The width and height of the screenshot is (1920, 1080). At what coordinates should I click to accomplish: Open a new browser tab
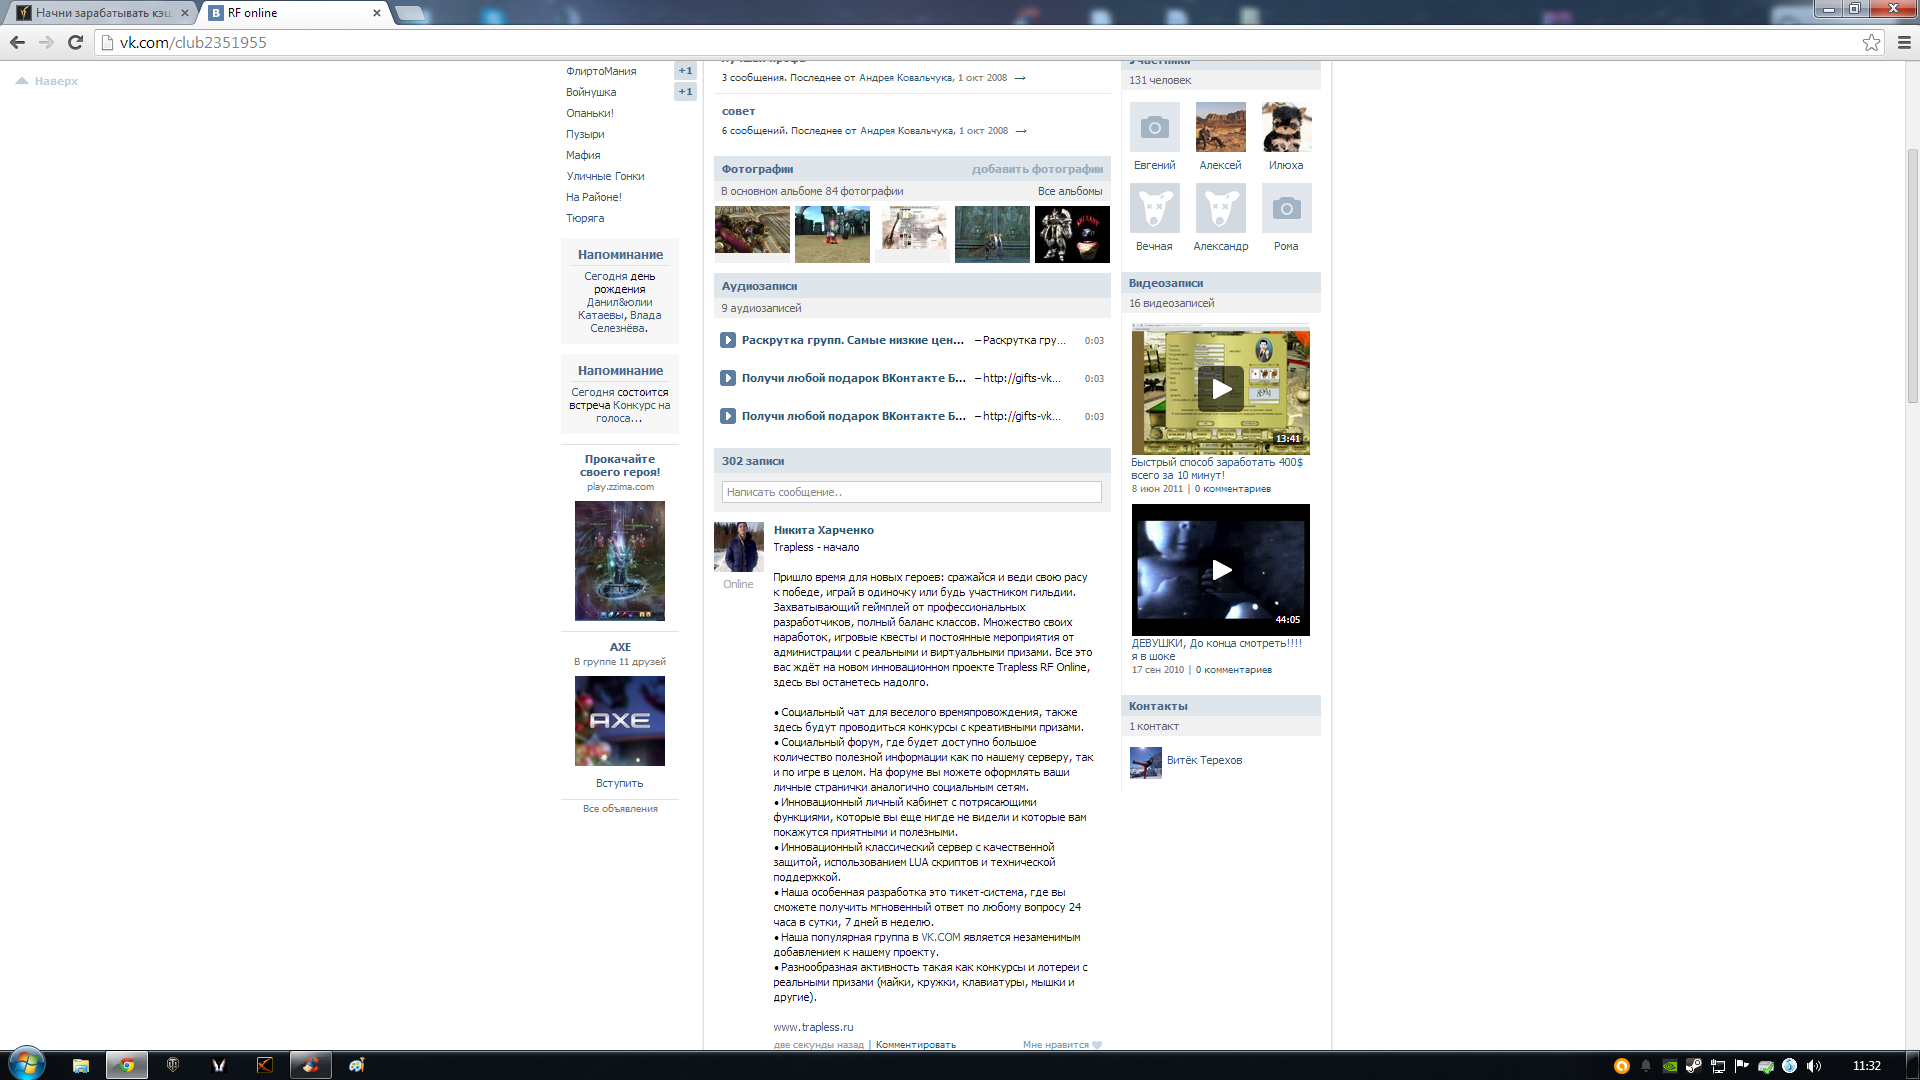point(410,13)
